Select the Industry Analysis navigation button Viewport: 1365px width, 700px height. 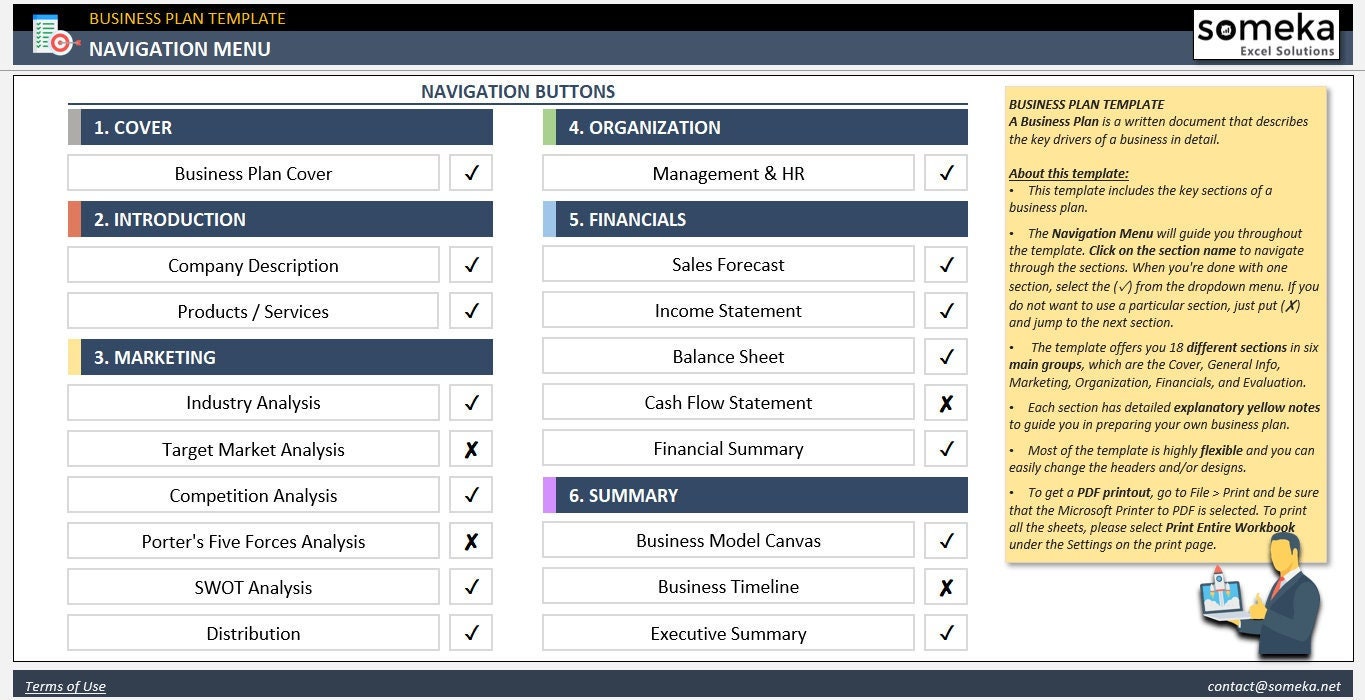pyautogui.click(x=253, y=402)
